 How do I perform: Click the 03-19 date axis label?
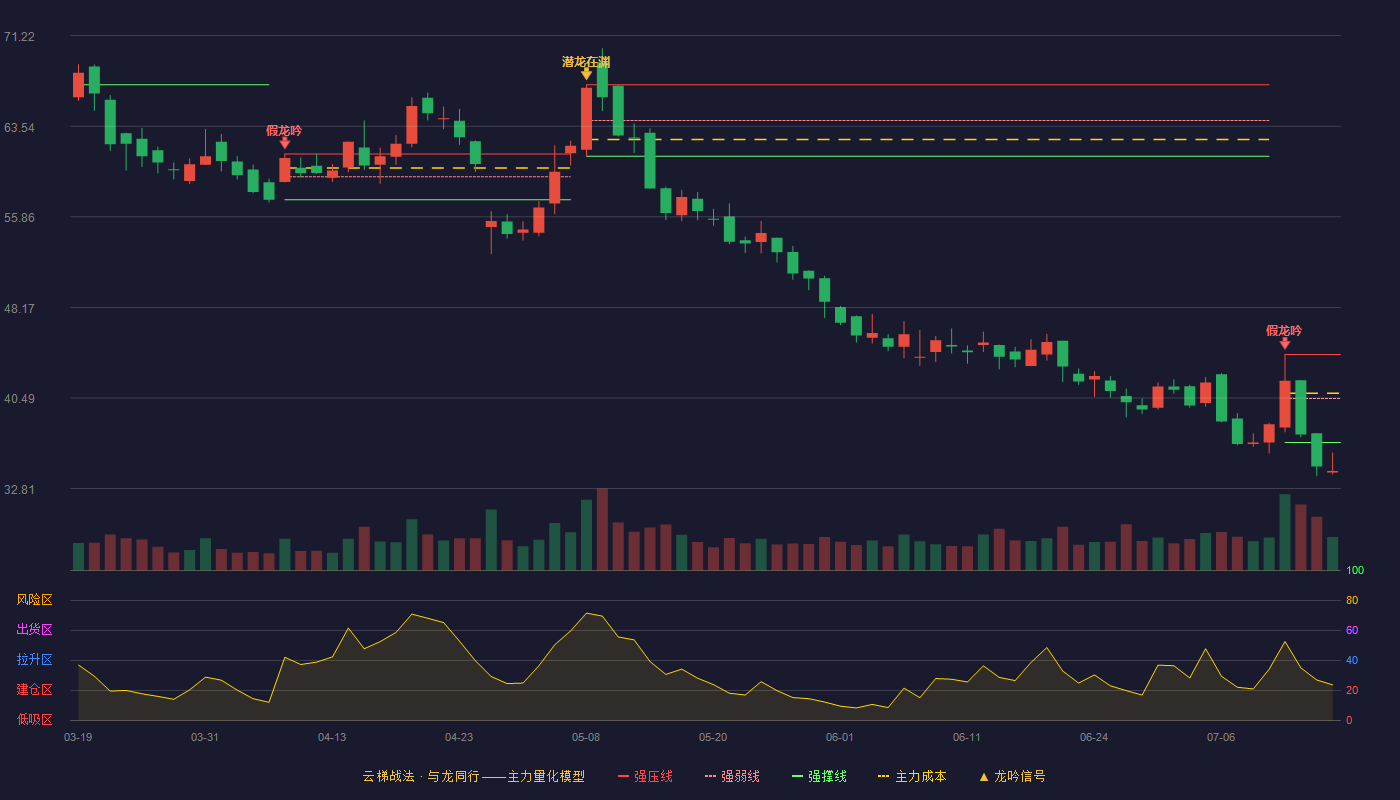click(78, 737)
